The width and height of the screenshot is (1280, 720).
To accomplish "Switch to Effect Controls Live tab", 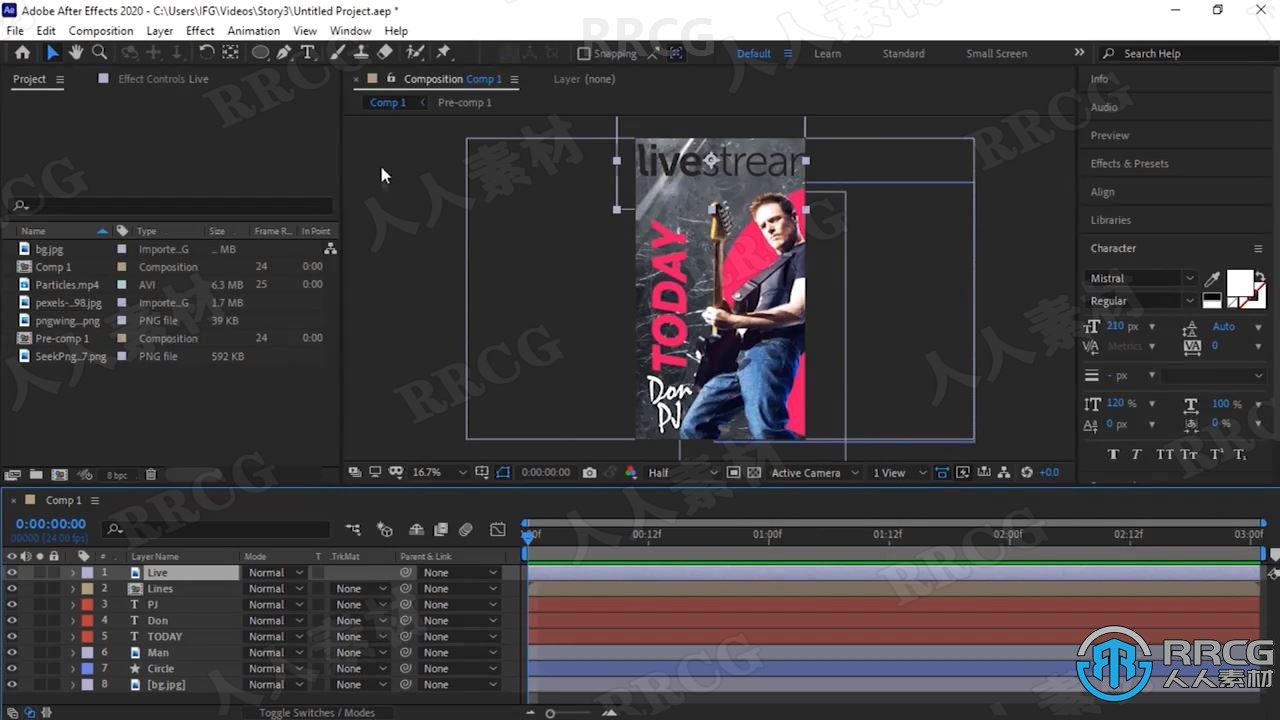I will [163, 79].
